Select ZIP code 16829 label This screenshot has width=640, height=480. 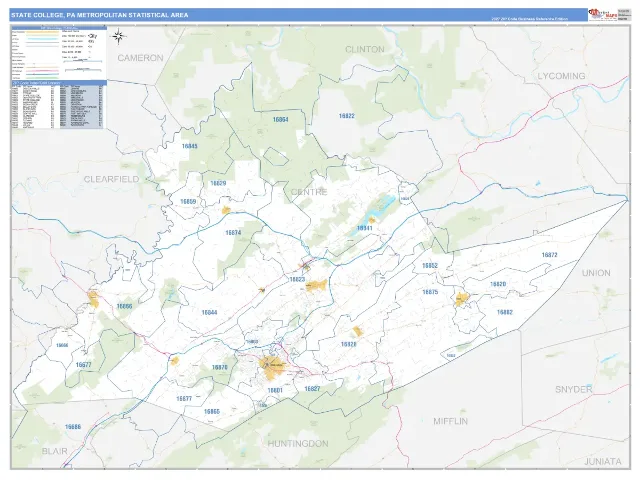click(x=218, y=183)
